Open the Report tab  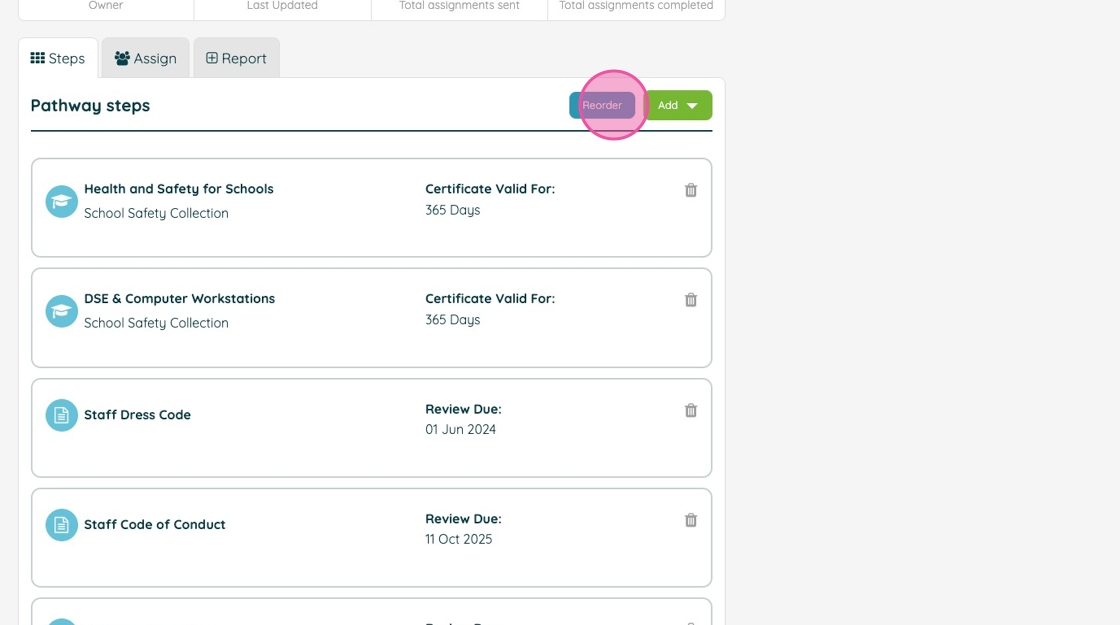click(x=236, y=58)
